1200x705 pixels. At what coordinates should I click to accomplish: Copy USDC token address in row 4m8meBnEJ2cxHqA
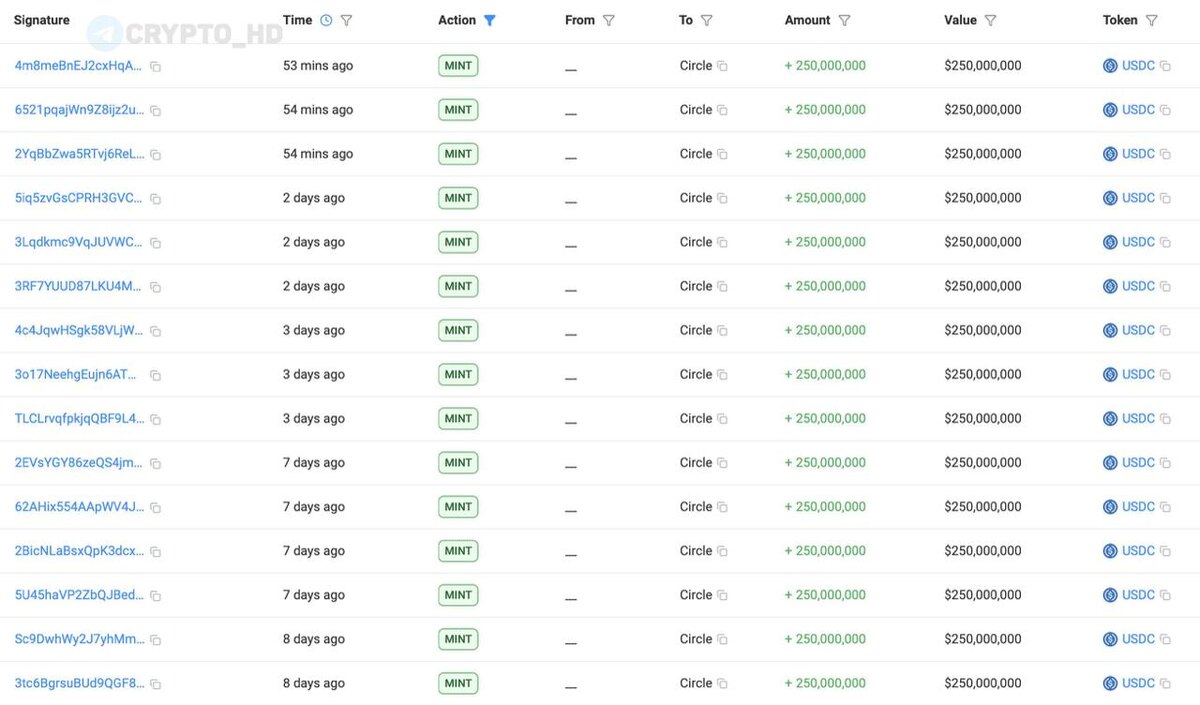point(1165,66)
